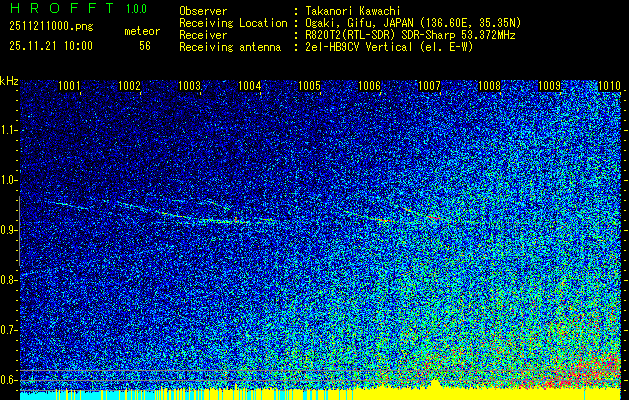Click the 1008 time marker

click(x=489, y=86)
